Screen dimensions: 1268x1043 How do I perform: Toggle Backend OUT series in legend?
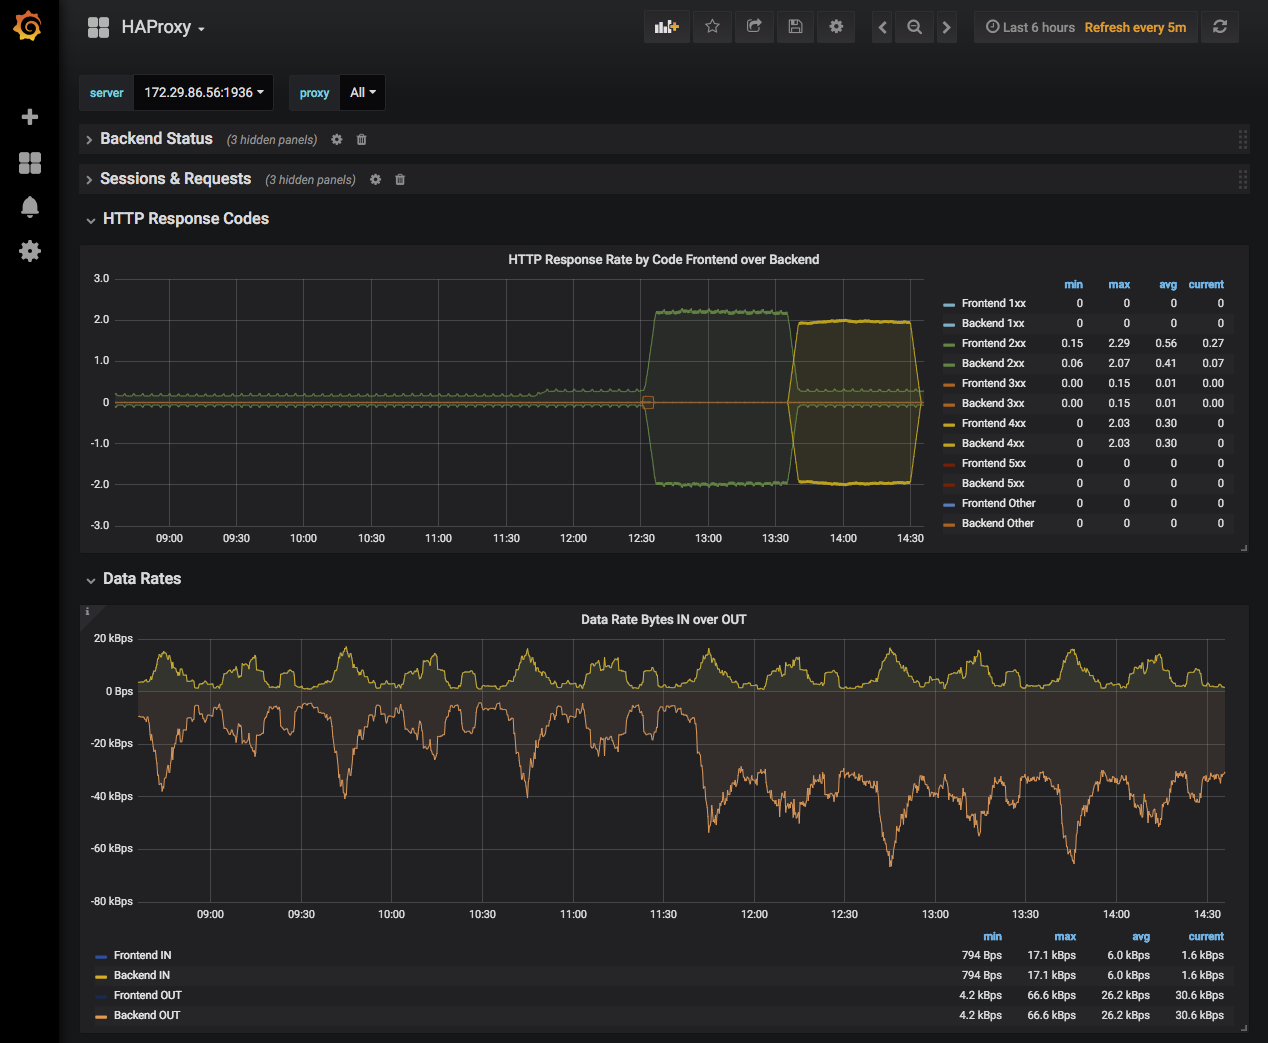coord(146,1015)
